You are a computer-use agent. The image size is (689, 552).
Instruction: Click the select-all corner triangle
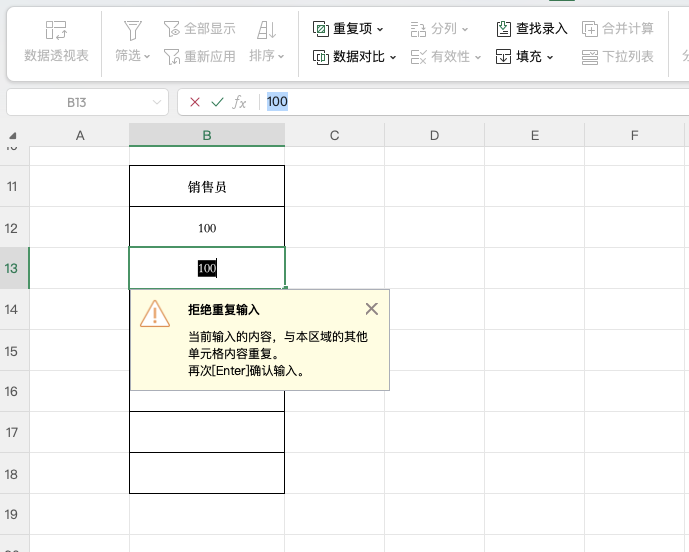click(13, 135)
